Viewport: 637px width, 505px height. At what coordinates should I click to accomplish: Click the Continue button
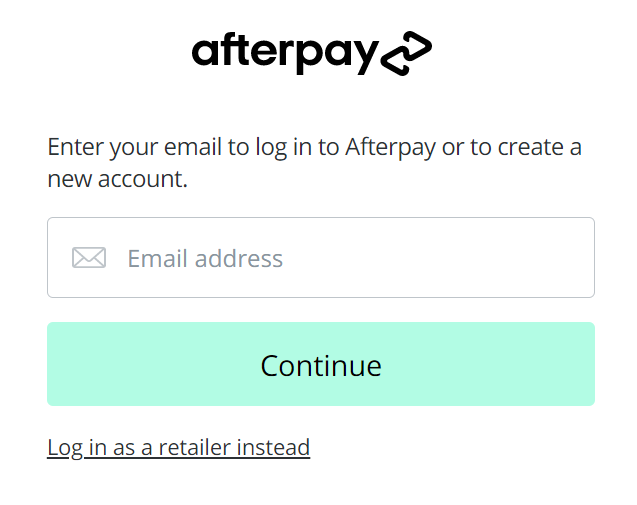coord(321,364)
